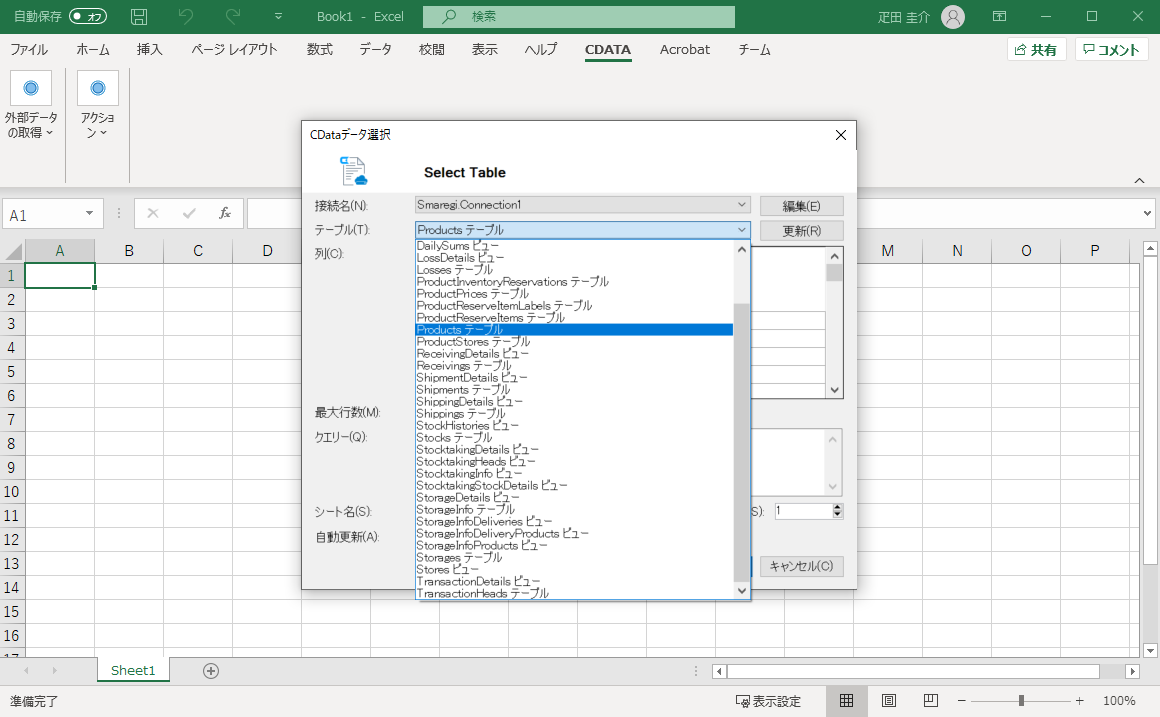Click the 定田圭介 account avatar
The image size is (1160, 717).
(951, 16)
